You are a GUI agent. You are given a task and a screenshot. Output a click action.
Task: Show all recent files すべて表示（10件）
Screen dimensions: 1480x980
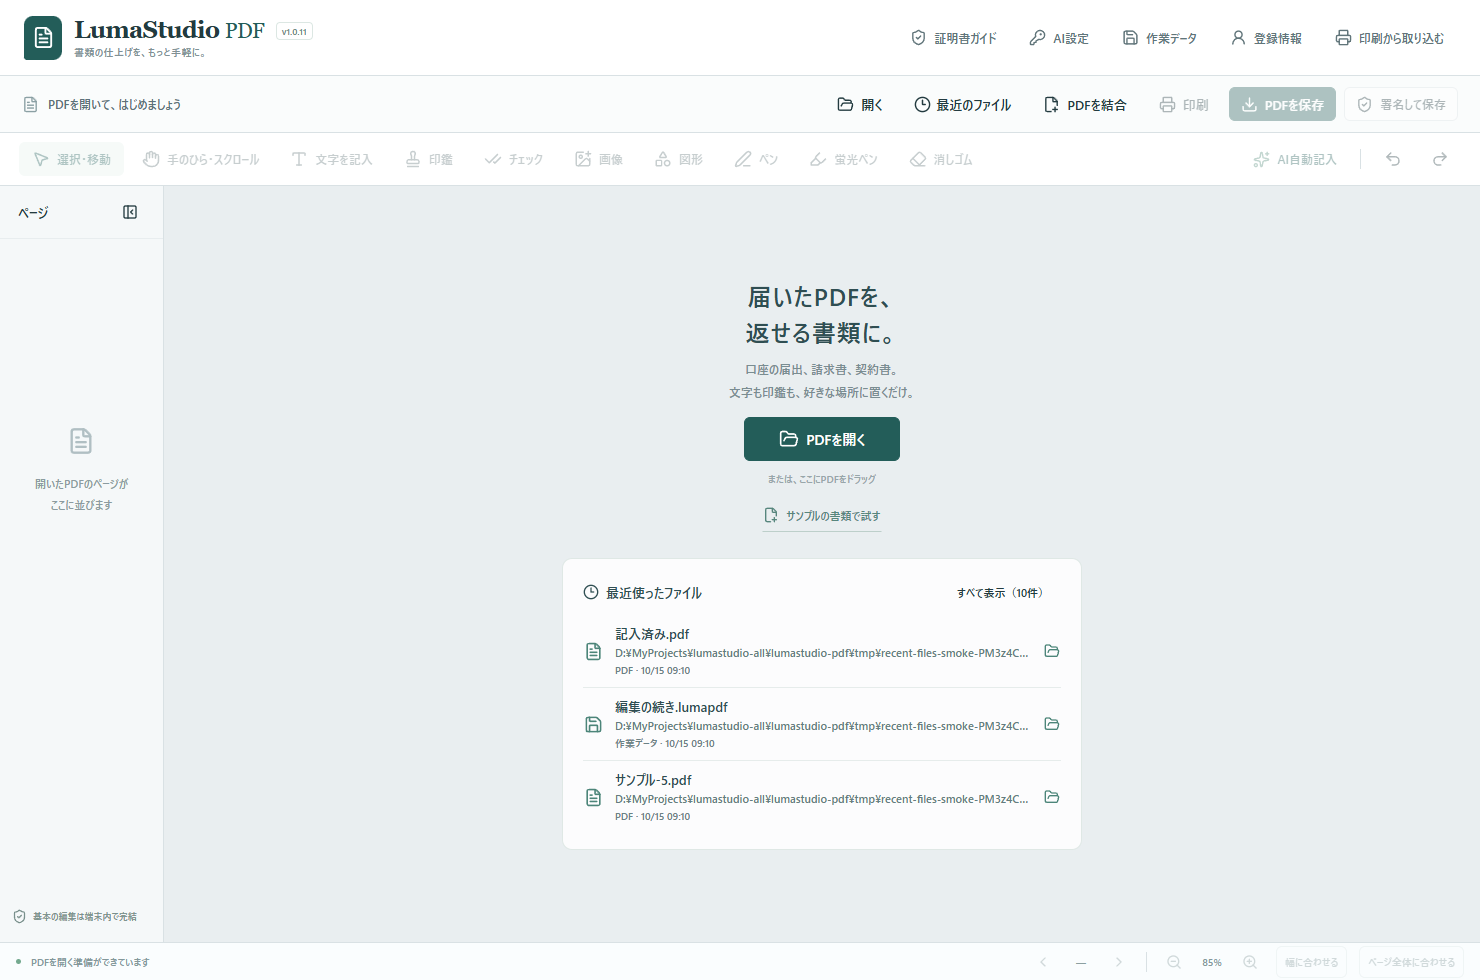(1000, 593)
